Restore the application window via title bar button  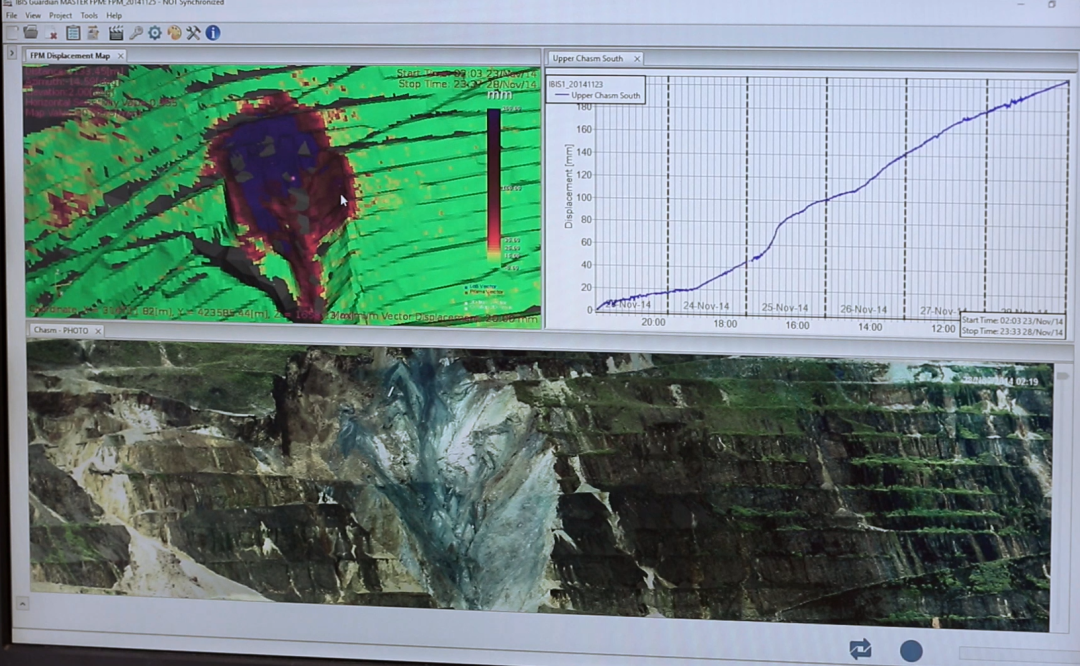pos(1052,4)
